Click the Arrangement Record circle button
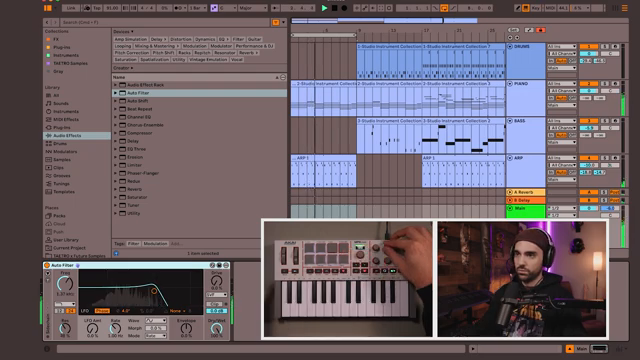Image resolution: width=640 pixels, height=360 pixels. coord(344,8)
